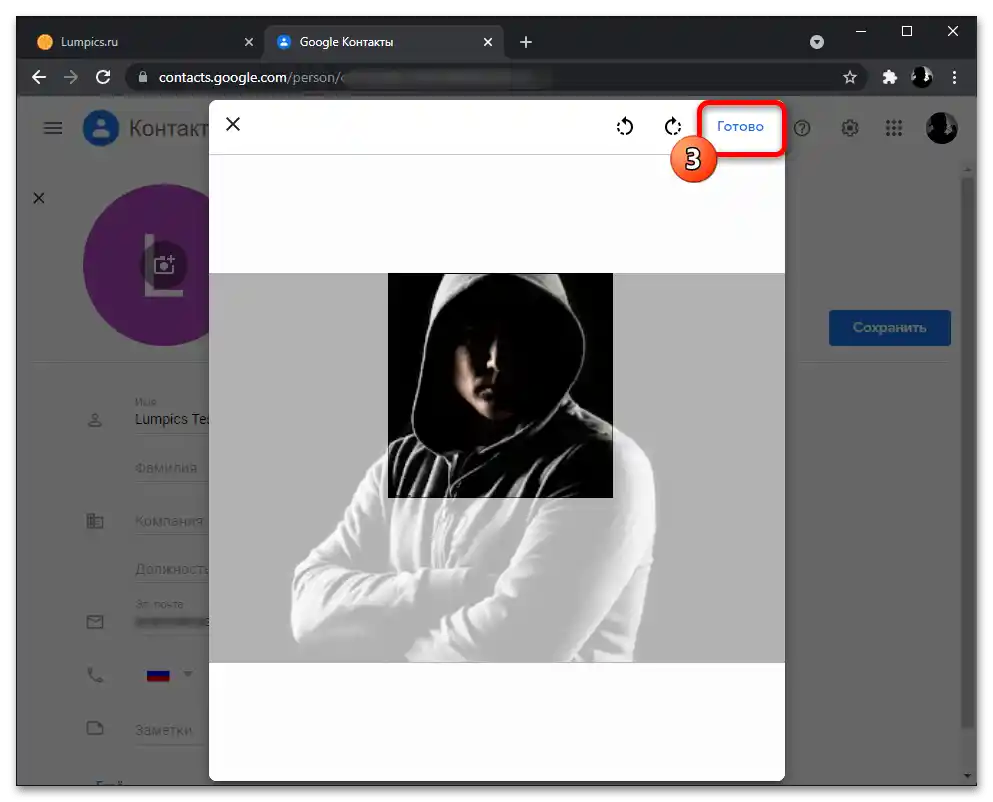Image resolution: width=993 pixels, height=802 pixels.
Task: Open the Google apps grid
Action: pyautogui.click(x=894, y=128)
